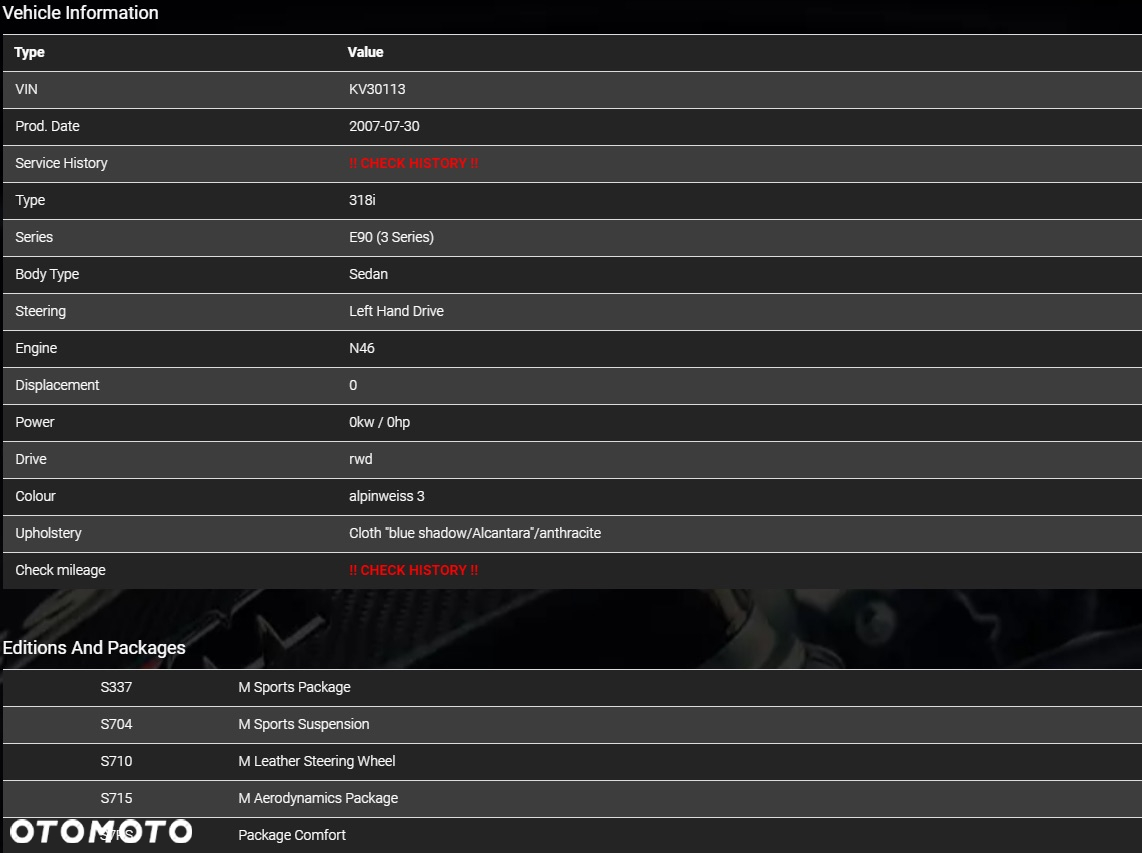
Task: Select the 'Type' column header
Action: pyautogui.click(x=29, y=52)
